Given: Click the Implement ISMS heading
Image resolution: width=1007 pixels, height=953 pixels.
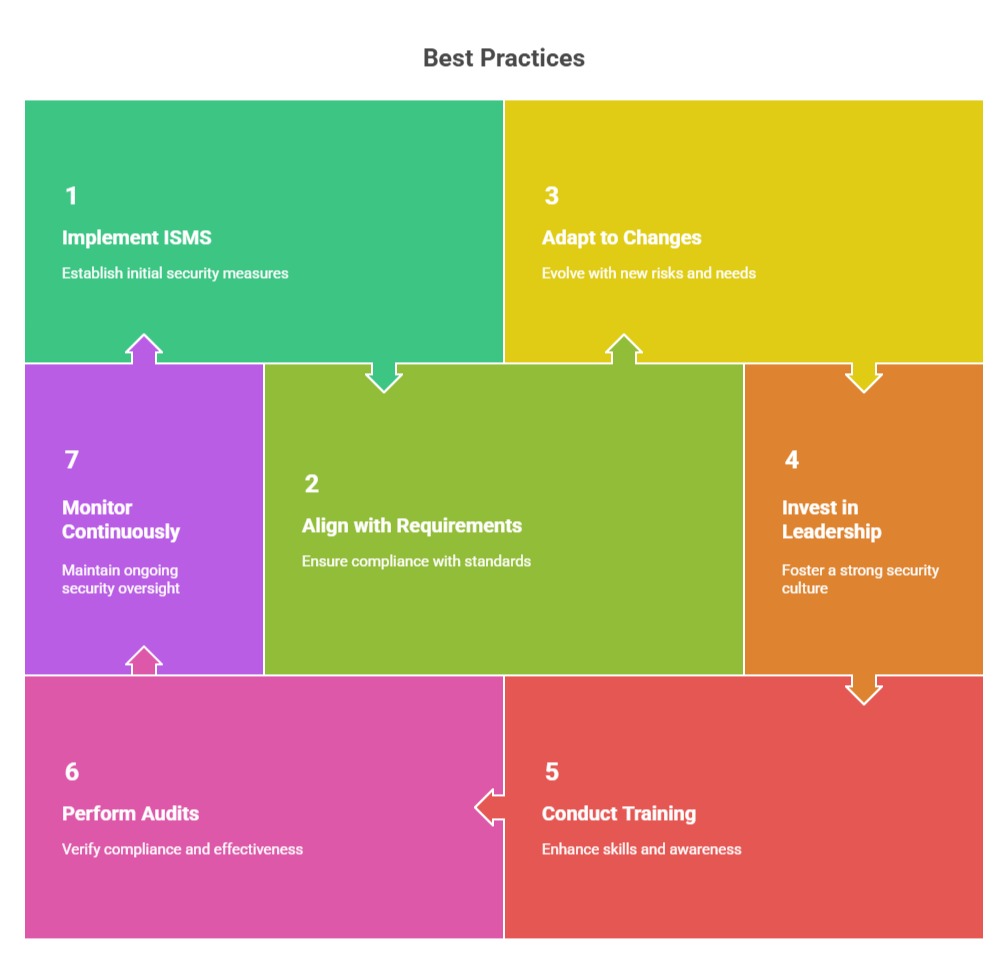Looking at the screenshot, I should tap(137, 238).
